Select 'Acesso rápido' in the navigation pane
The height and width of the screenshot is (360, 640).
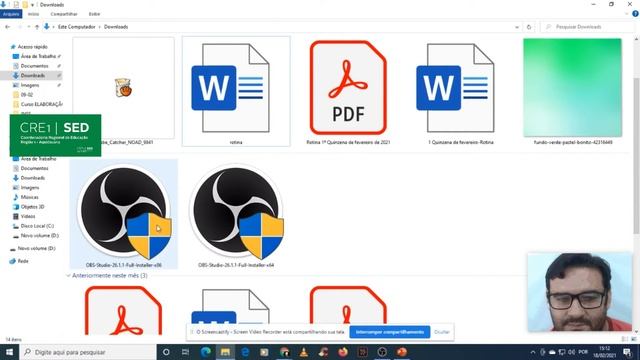tap(32, 47)
